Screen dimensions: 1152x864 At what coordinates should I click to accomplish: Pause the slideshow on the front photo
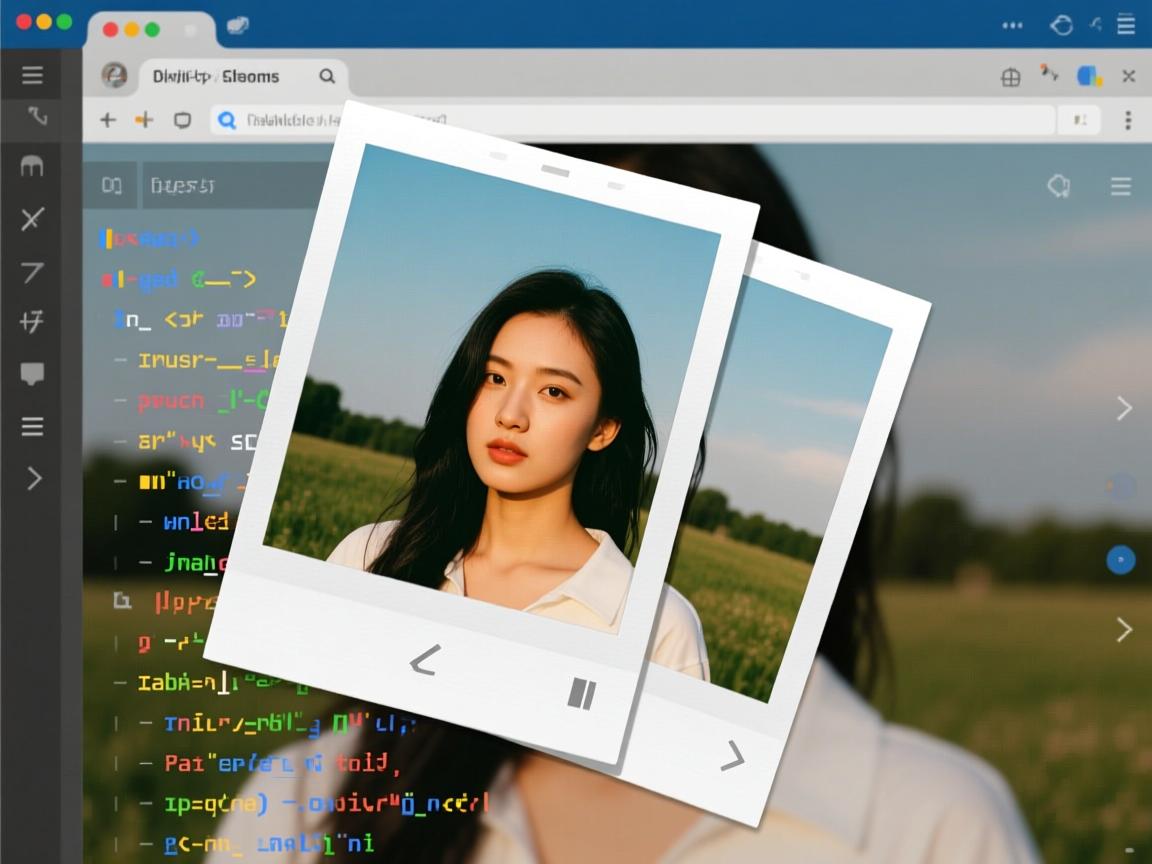(581, 693)
